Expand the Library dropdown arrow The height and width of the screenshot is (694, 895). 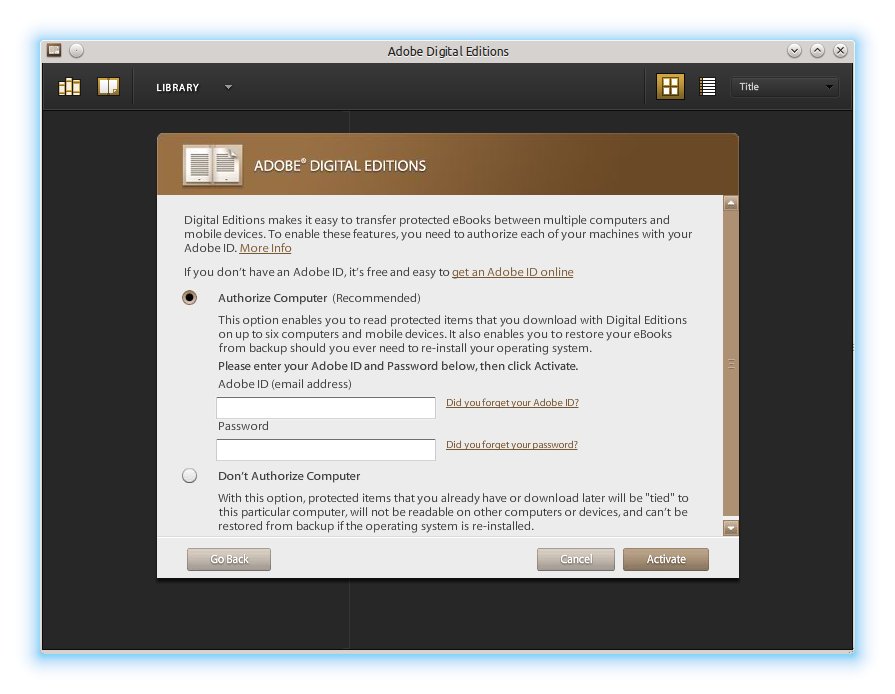pyautogui.click(x=228, y=87)
